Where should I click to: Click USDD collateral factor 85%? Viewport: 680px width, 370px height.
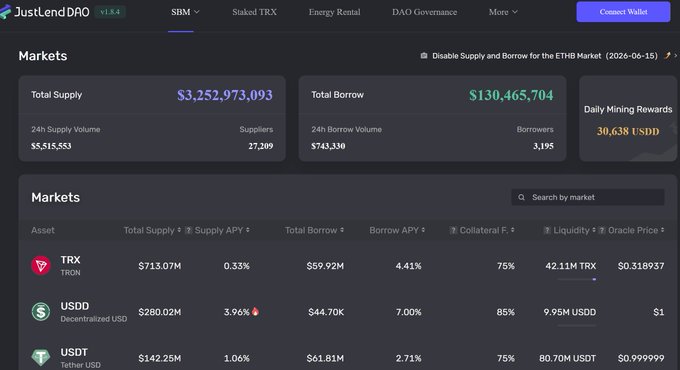506,312
